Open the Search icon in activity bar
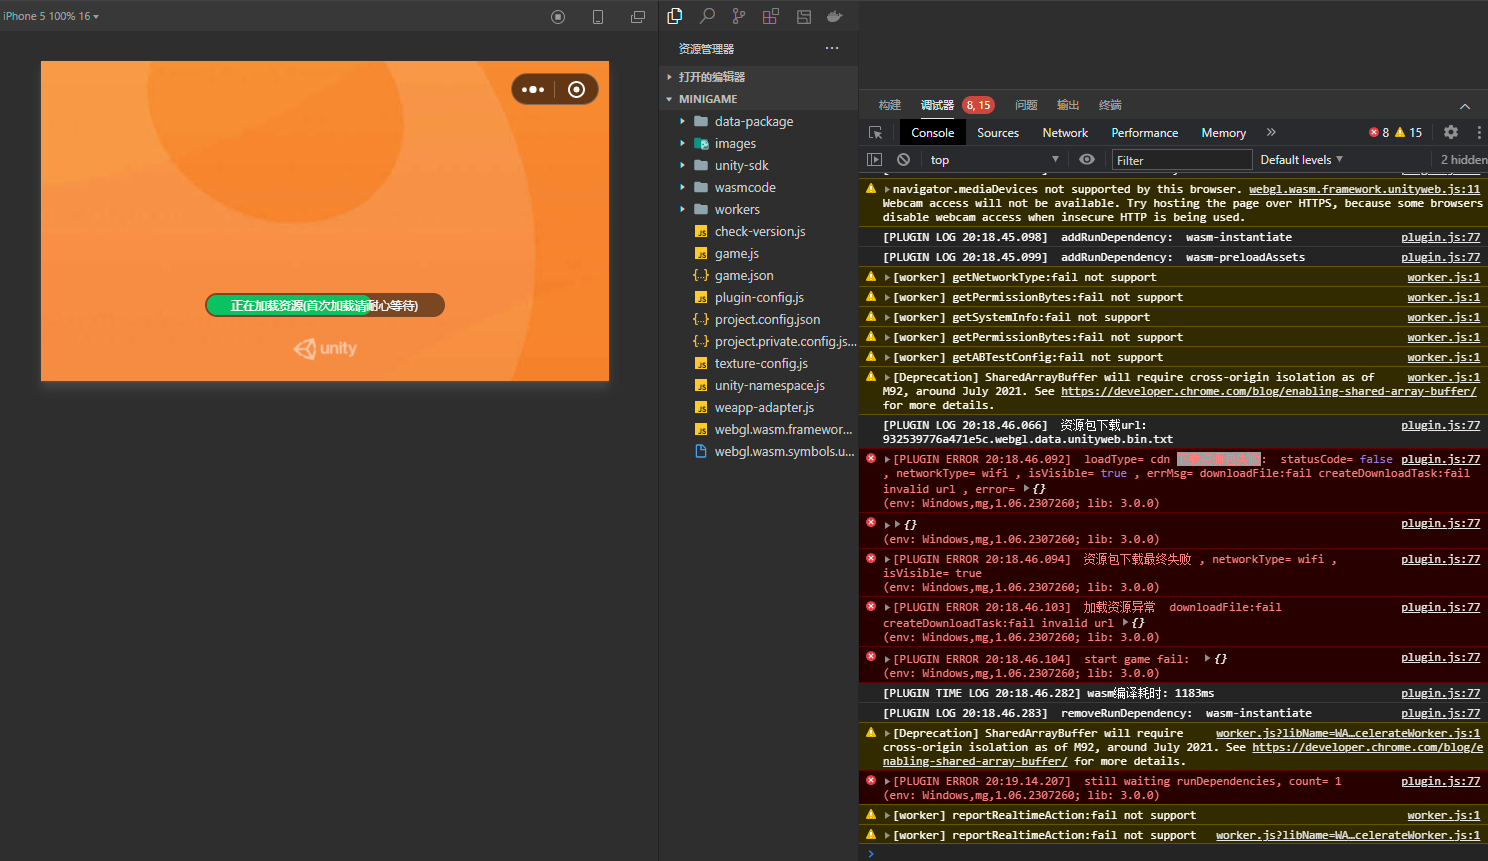The width and height of the screenshot is (1488, 861). [707, 16]
